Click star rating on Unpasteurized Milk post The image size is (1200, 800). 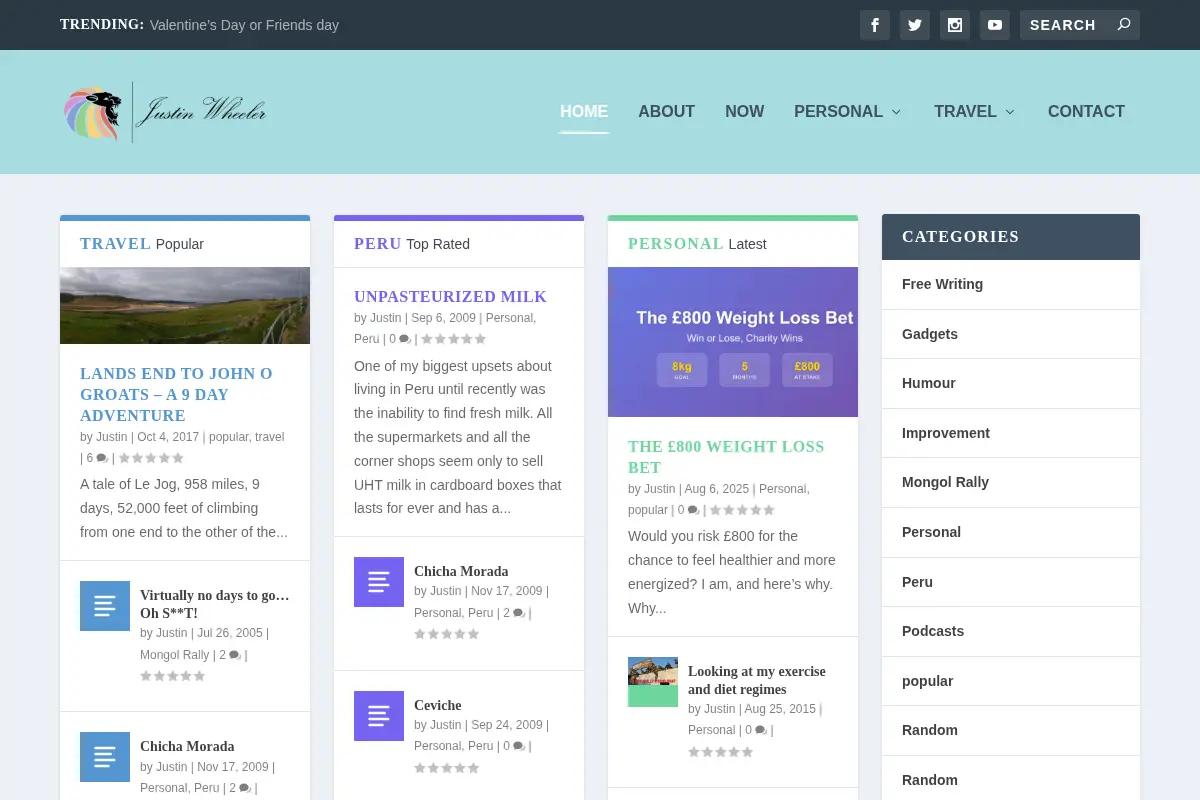(x=453, y=339)
